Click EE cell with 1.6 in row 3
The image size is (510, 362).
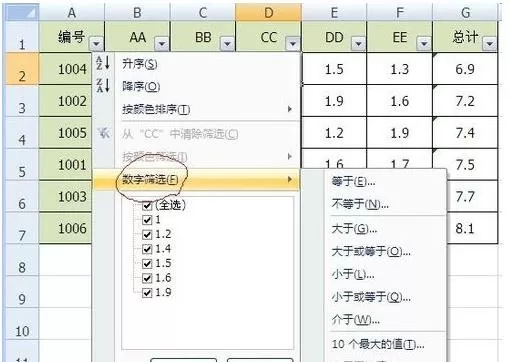point(400,101)
